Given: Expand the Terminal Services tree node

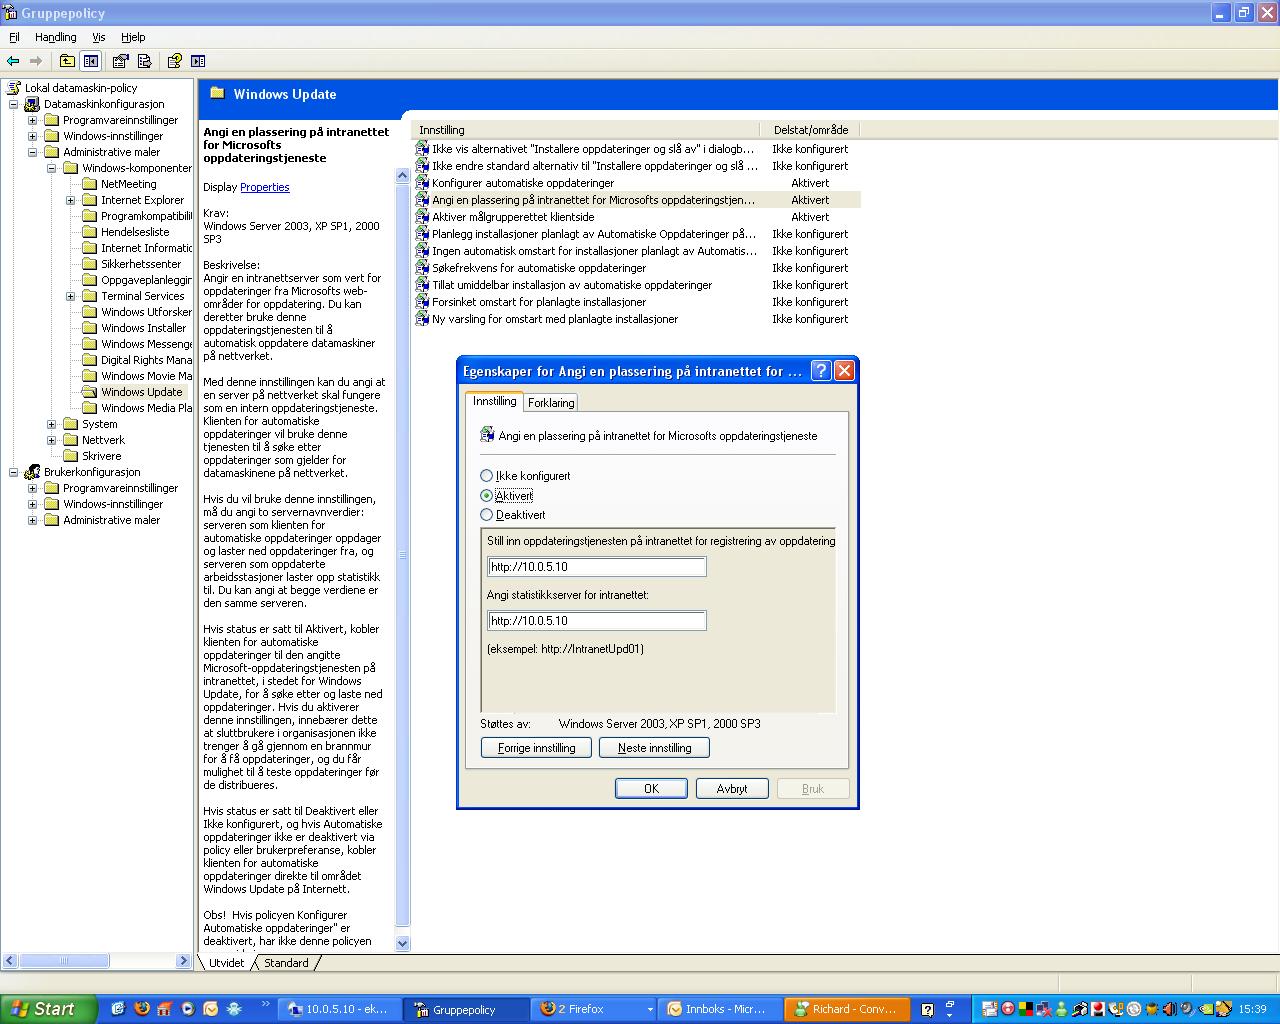Looking at the screenshot, I should pos(70,296).
